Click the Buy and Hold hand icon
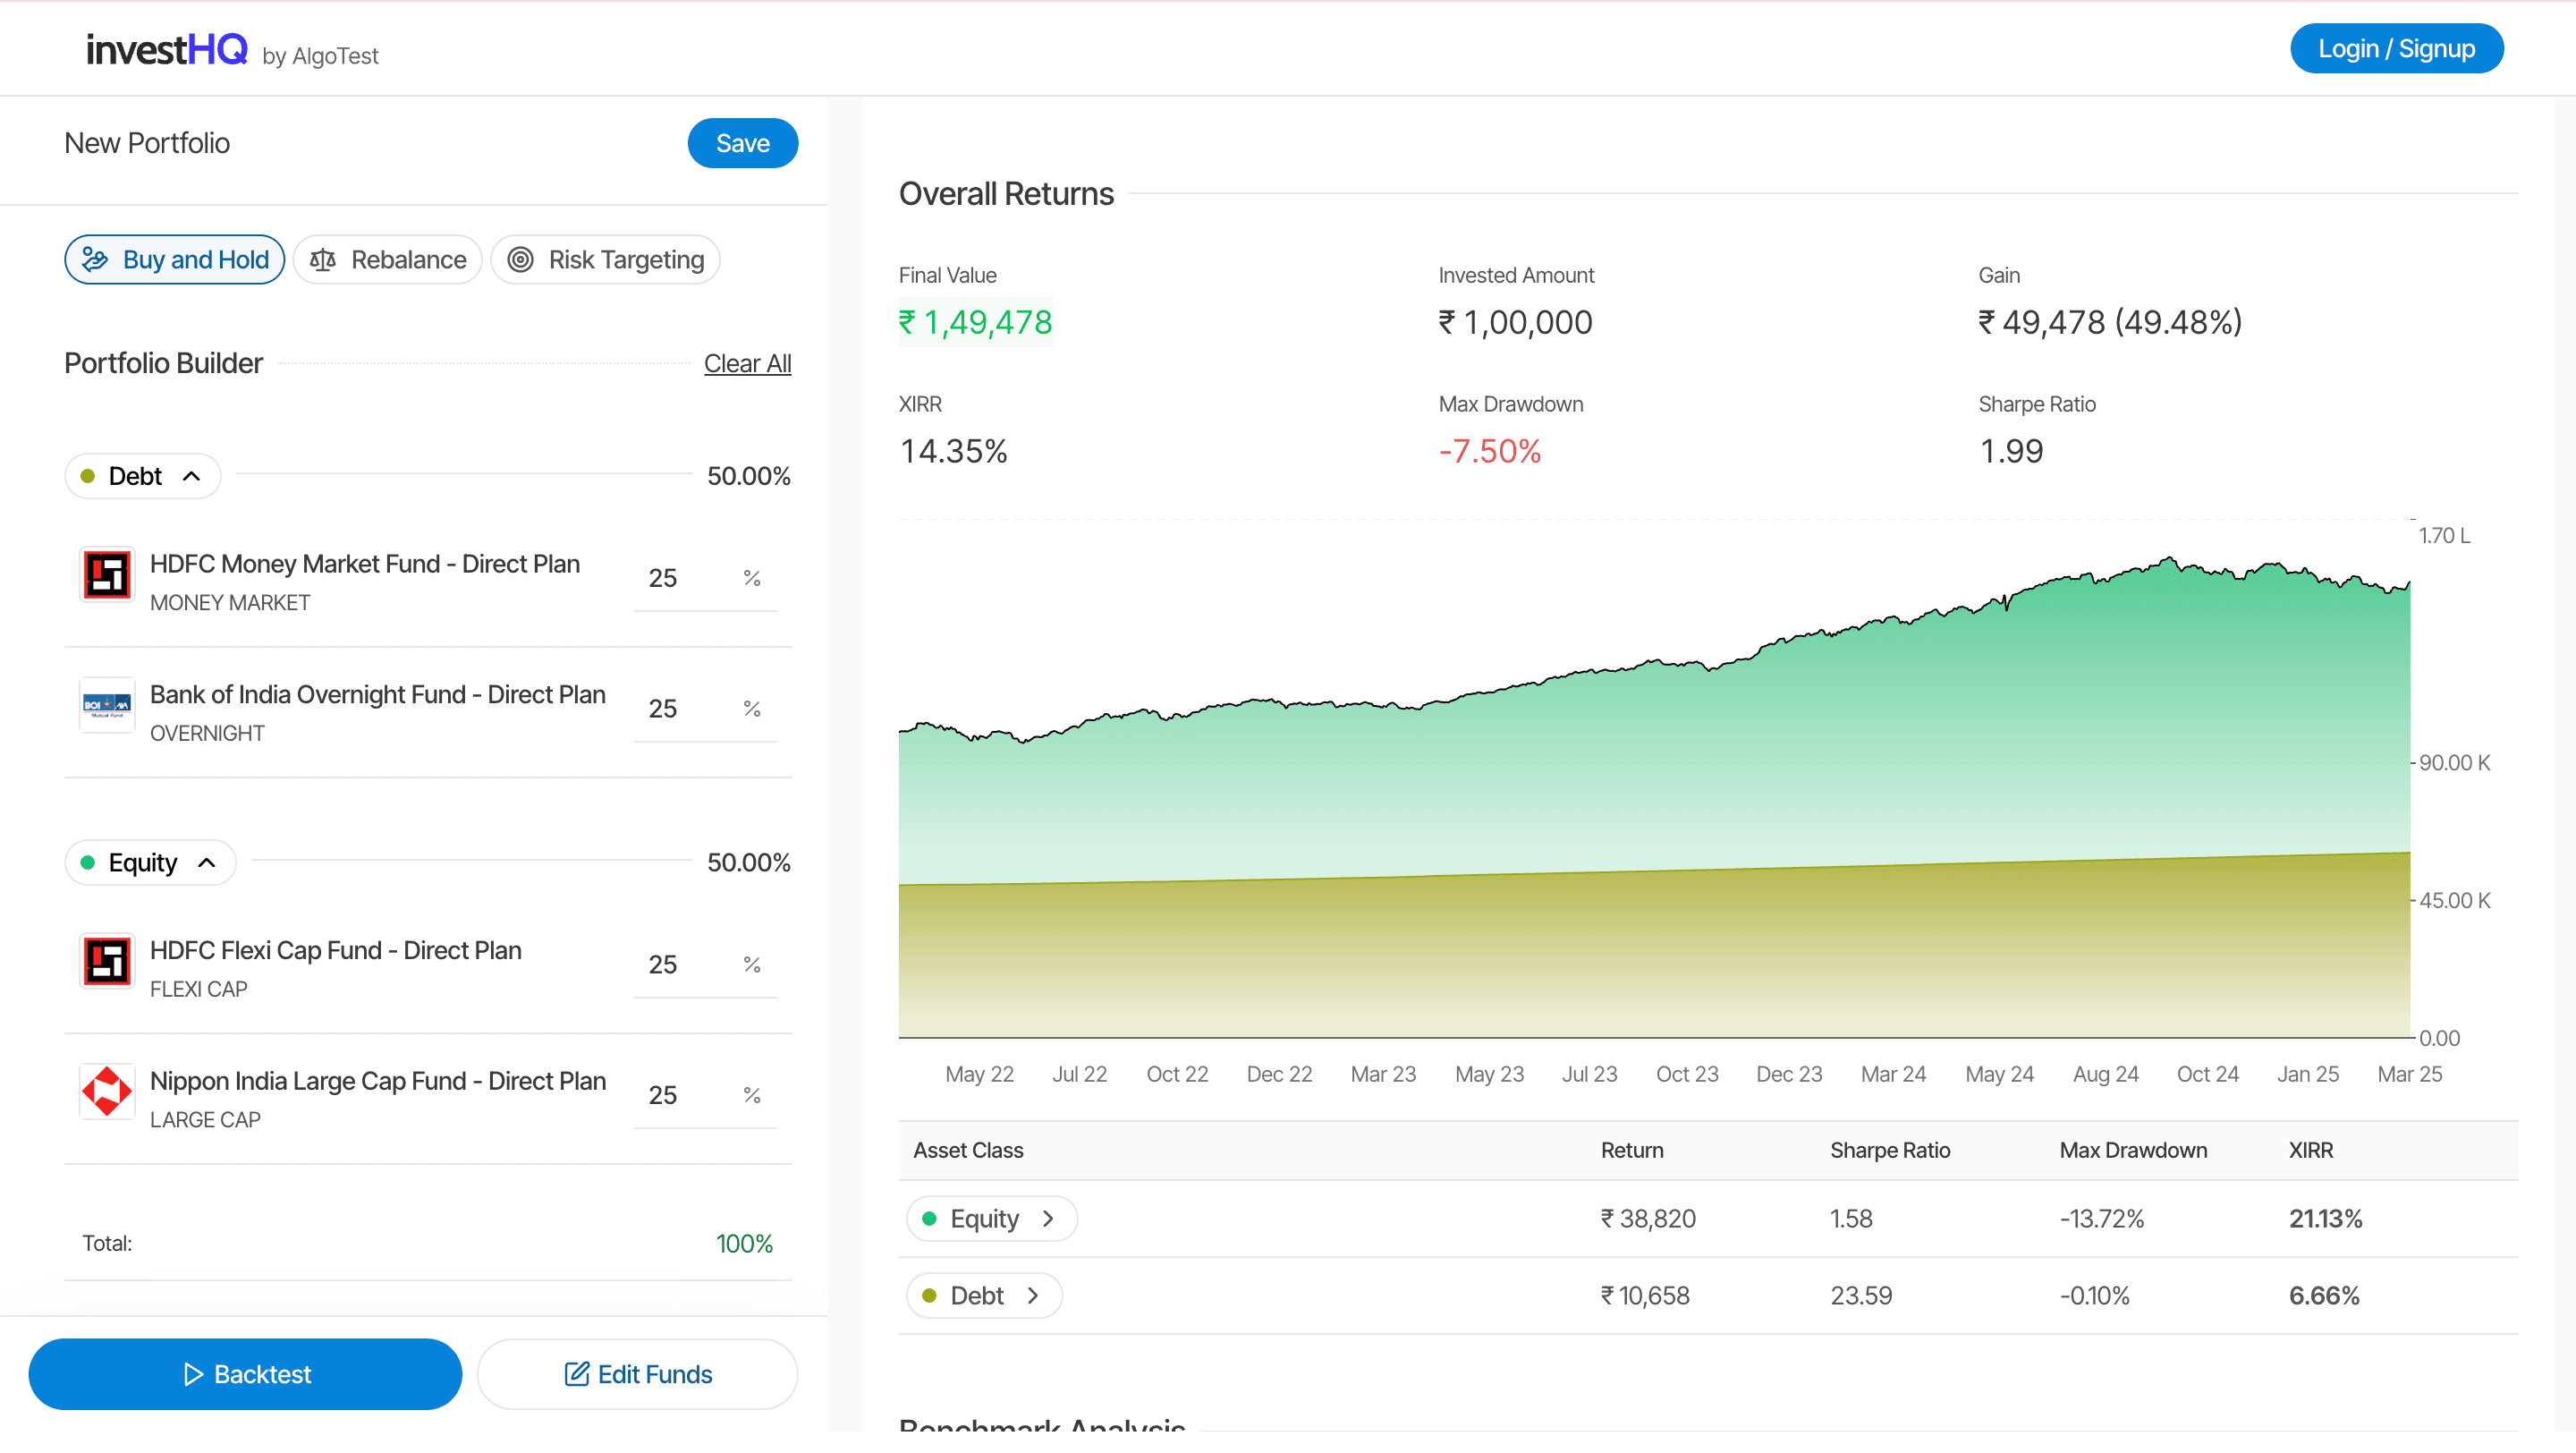The image size is (2576, 1453). tap(95, 260)
